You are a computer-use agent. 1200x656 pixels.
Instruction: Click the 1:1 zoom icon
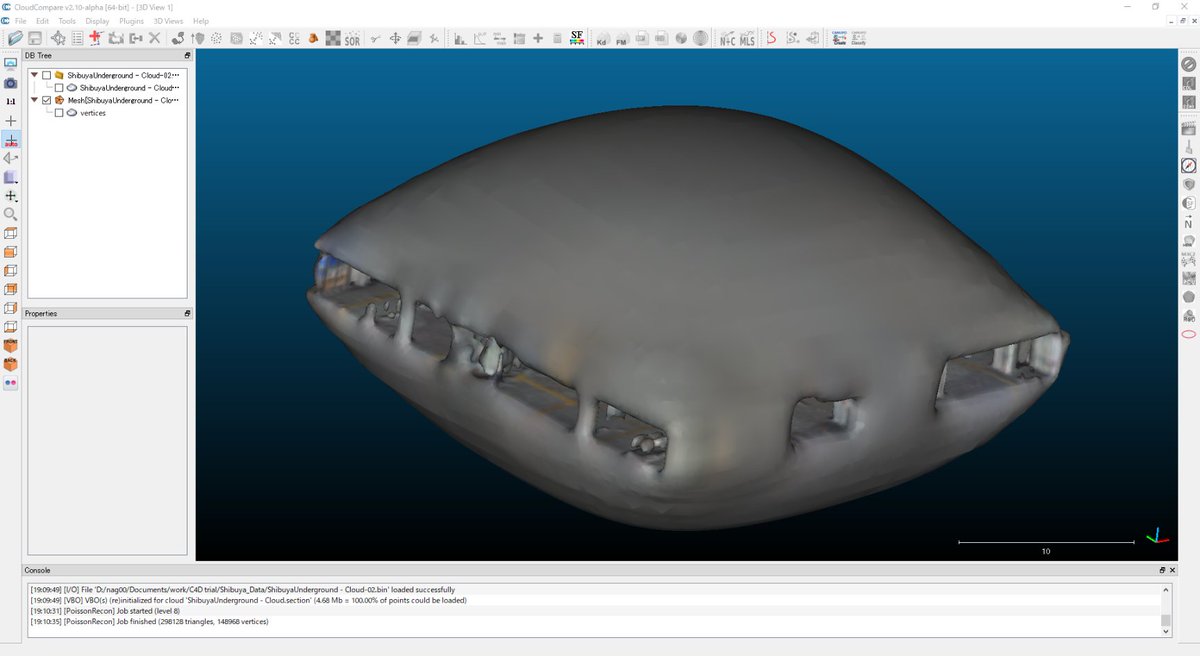10,101
